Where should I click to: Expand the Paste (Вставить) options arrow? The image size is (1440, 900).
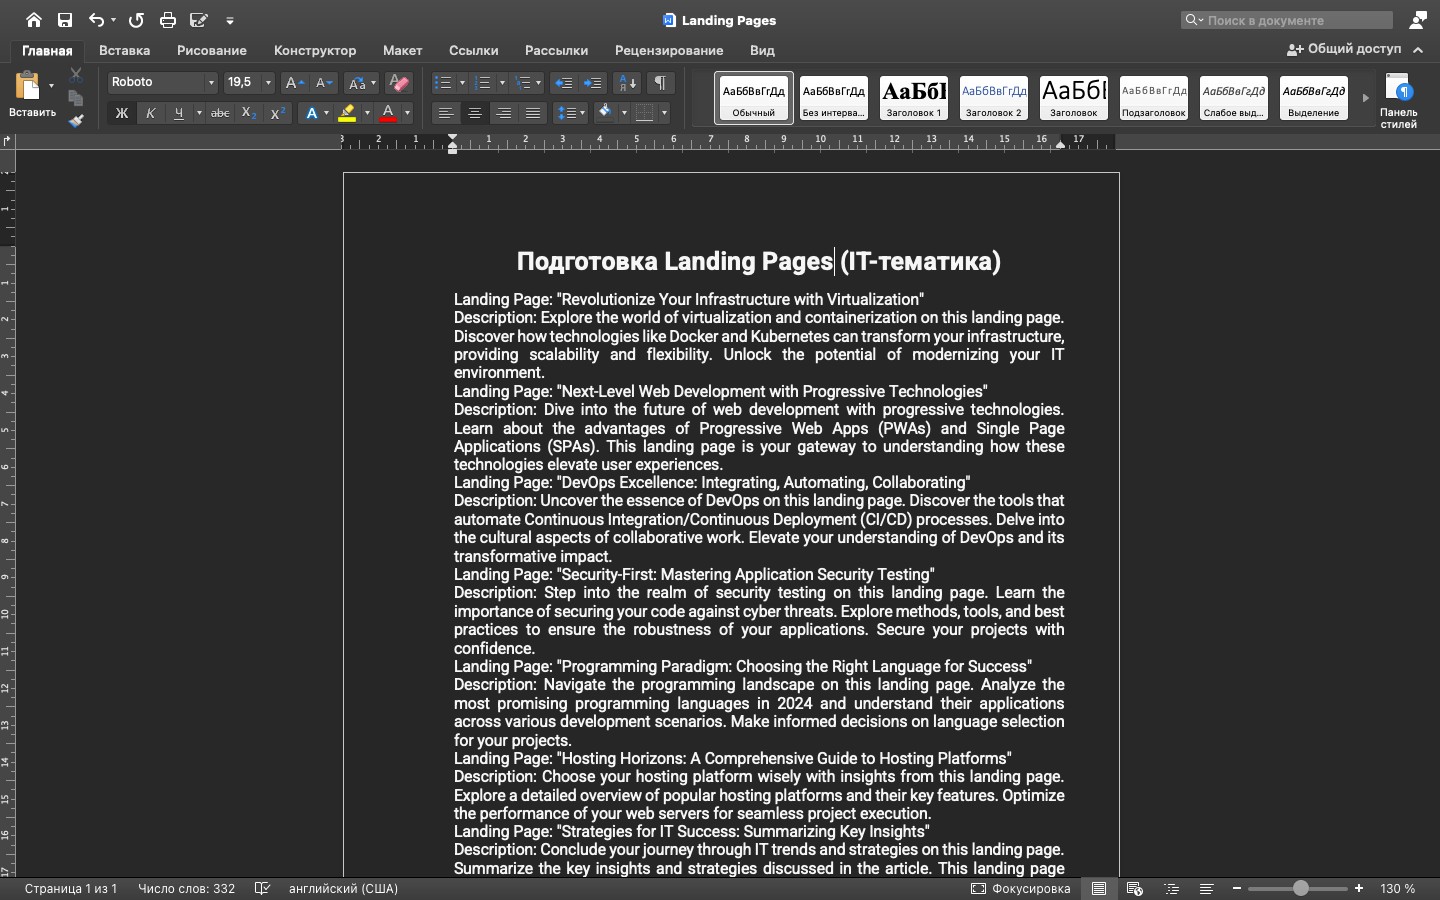coord(51,86)
